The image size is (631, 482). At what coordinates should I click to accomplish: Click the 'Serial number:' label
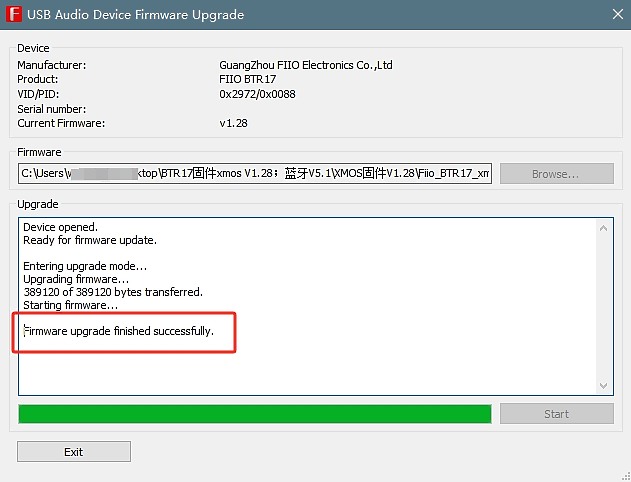tap(52, 109)
